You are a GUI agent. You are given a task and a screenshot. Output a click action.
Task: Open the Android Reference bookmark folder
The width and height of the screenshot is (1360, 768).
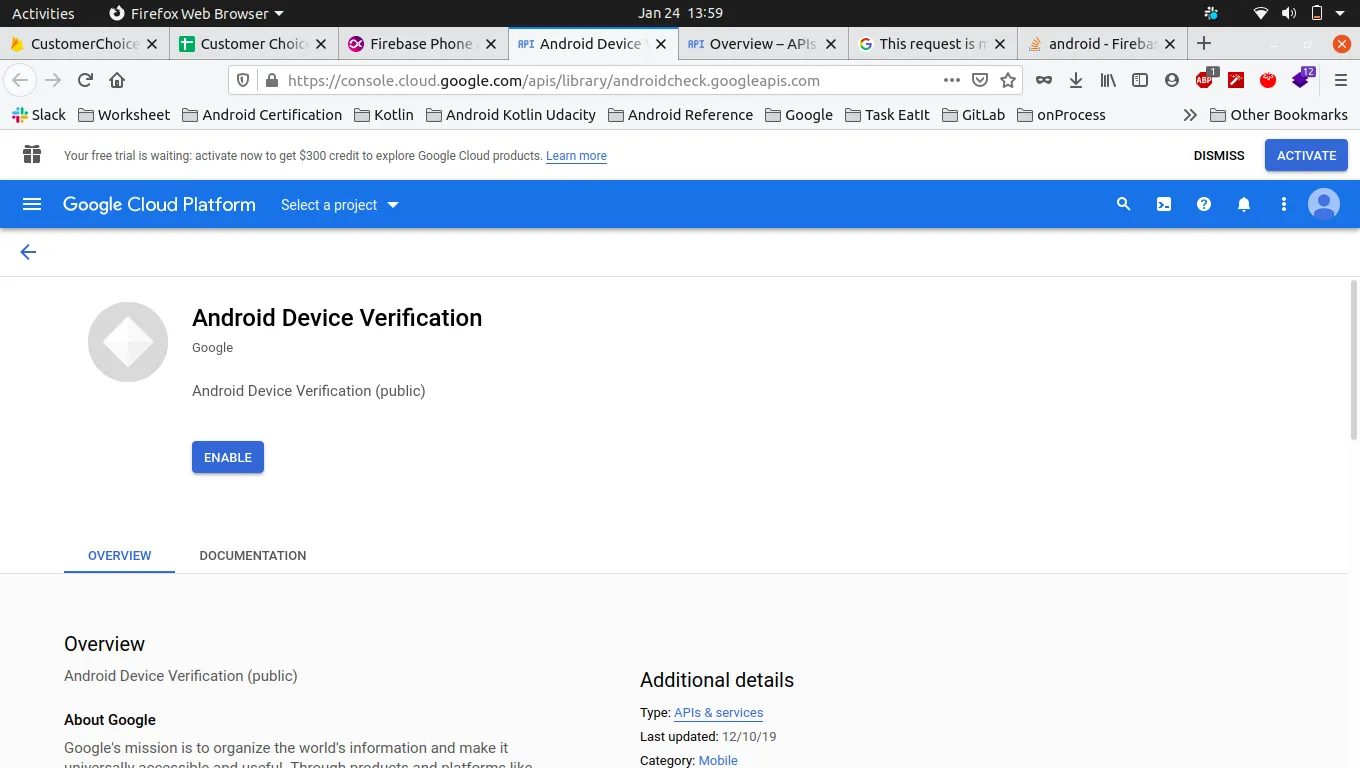(680, 115)
